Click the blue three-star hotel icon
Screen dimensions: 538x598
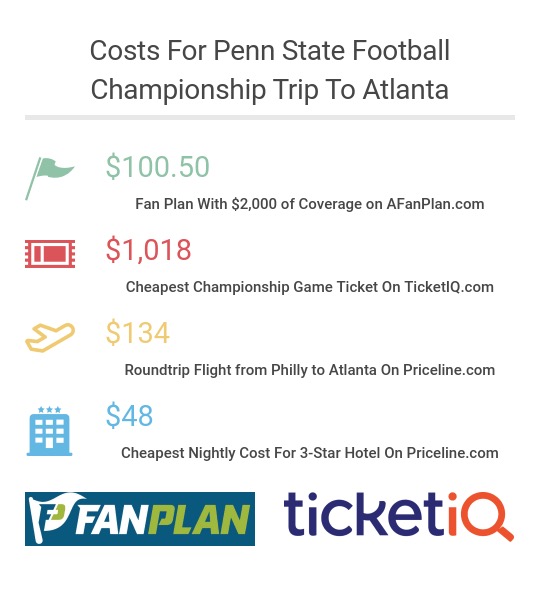[x=50, y=431]
